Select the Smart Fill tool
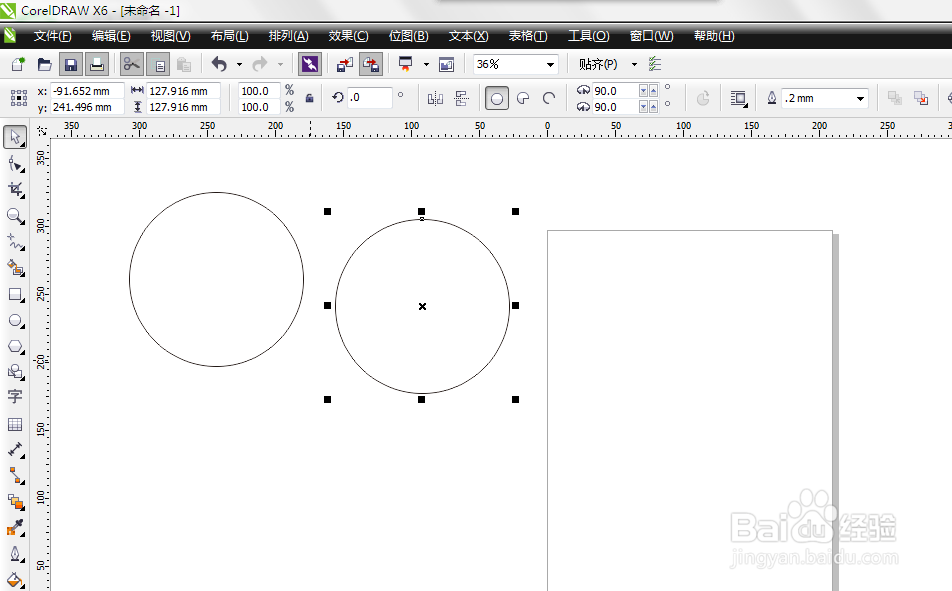 (x=15, y=268)
